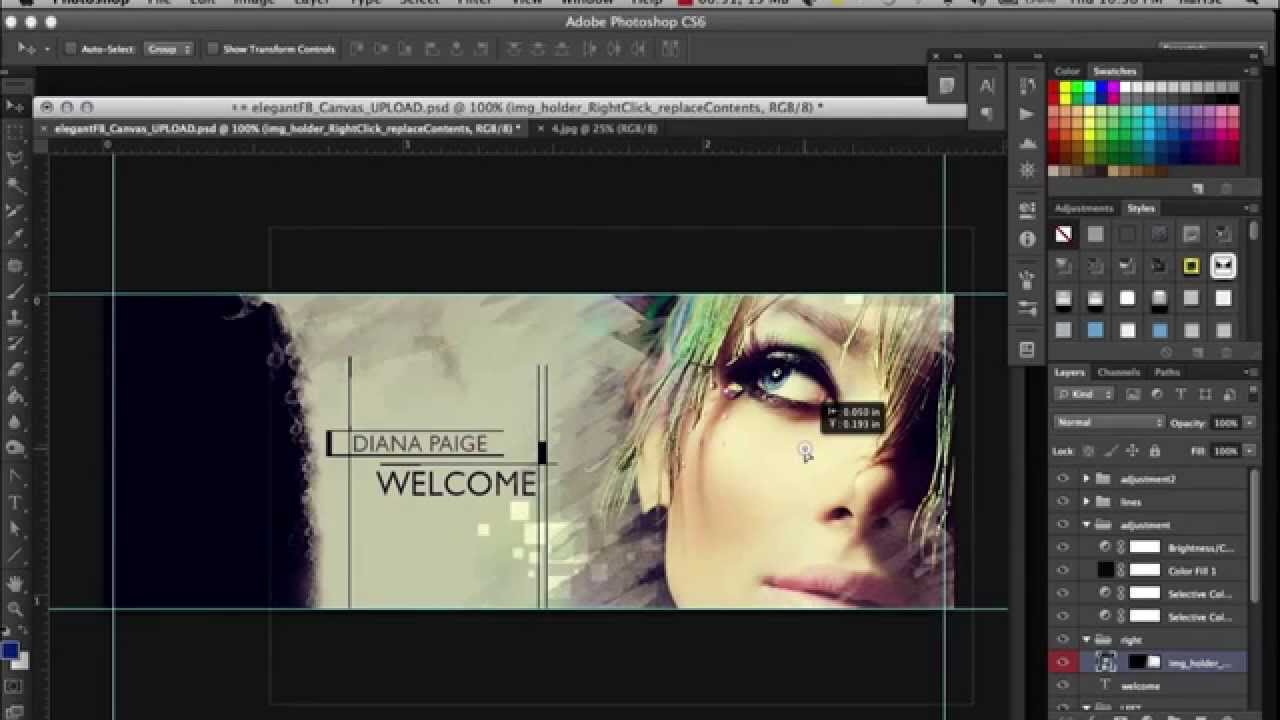Hide the img_holder smart object layer
This screenshot has height=720, width=1280.
point(1063,662)
